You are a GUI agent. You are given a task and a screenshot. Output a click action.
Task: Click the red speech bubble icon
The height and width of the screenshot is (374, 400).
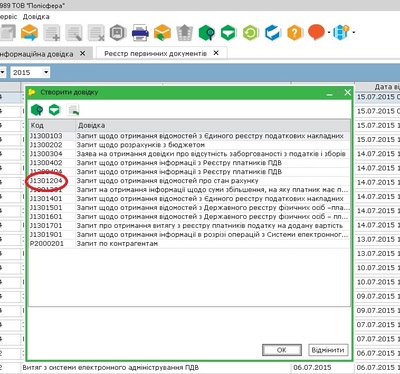316,32
